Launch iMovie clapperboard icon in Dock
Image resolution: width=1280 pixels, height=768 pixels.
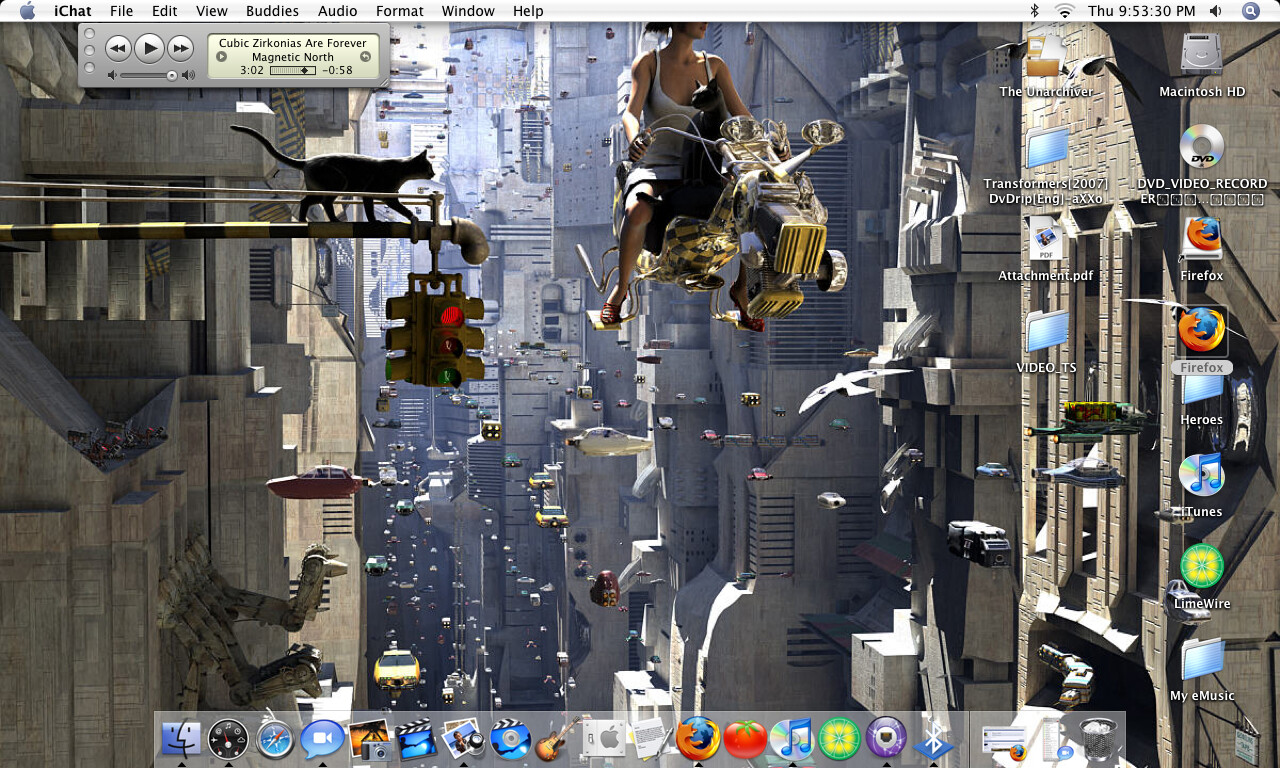(x=416, y=739)
